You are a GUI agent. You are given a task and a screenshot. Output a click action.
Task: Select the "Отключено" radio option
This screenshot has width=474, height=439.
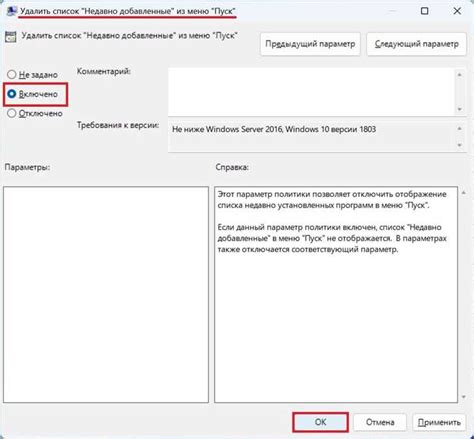tap(12, 113)
